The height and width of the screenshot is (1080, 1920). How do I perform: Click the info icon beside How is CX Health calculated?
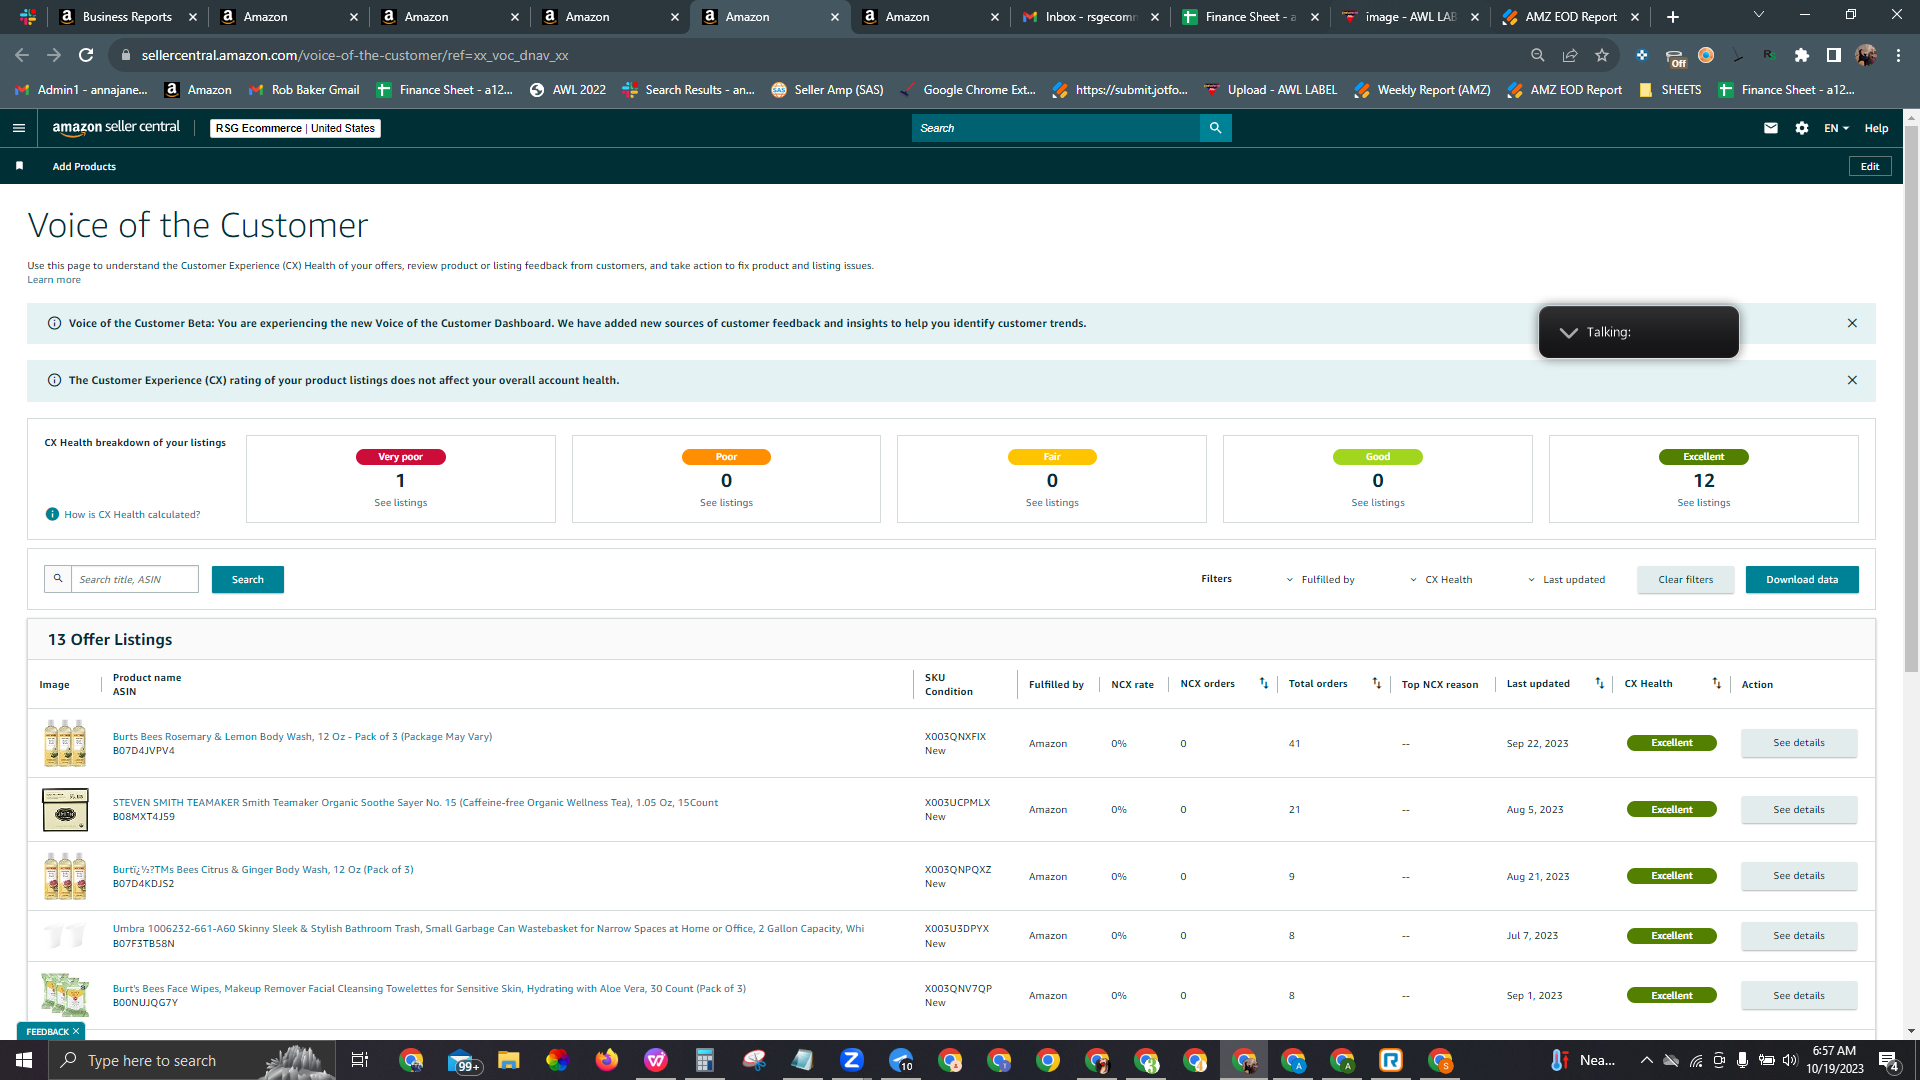click(52, 514)
